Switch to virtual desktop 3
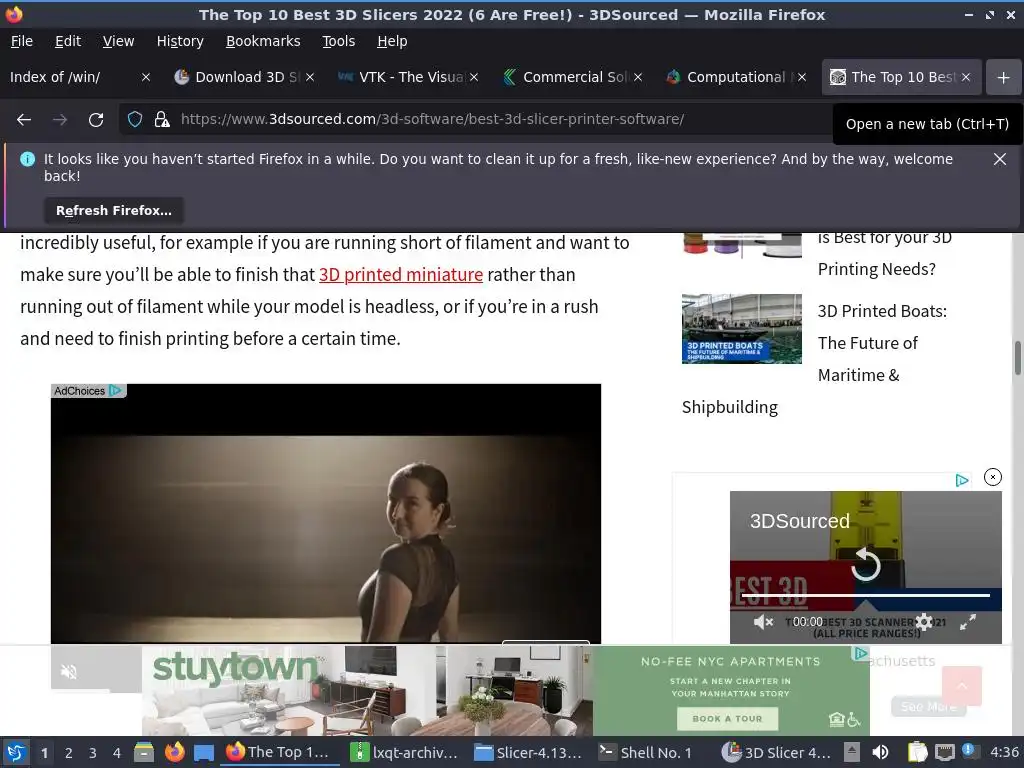Viewport: 1024px width, 768px height. pos(93,753)
